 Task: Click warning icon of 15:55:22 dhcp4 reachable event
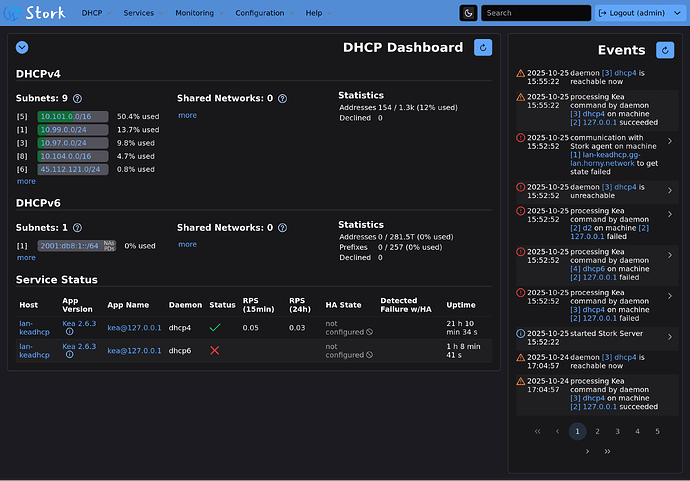(x=521, y=73)
